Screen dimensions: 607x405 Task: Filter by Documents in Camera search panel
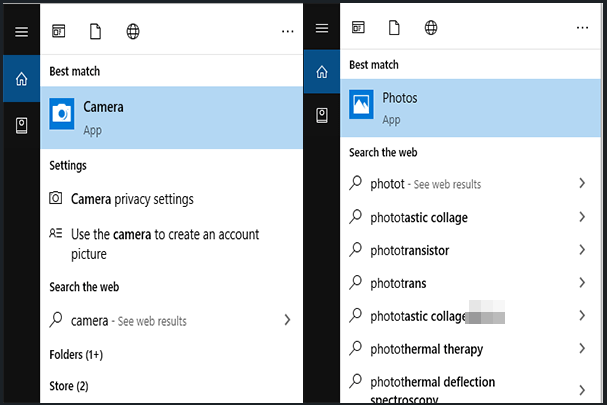coord(95,31)
